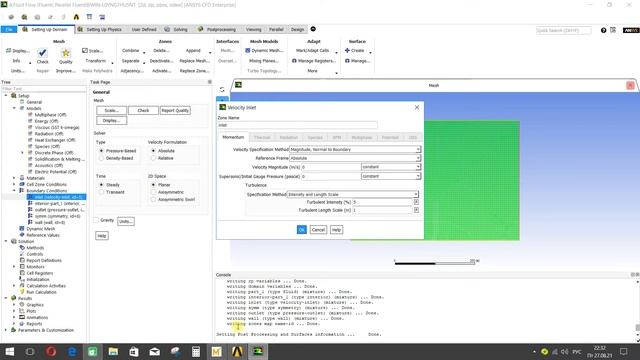Open the Setting Up Physics ribbon tab

(x=100, y=29)
